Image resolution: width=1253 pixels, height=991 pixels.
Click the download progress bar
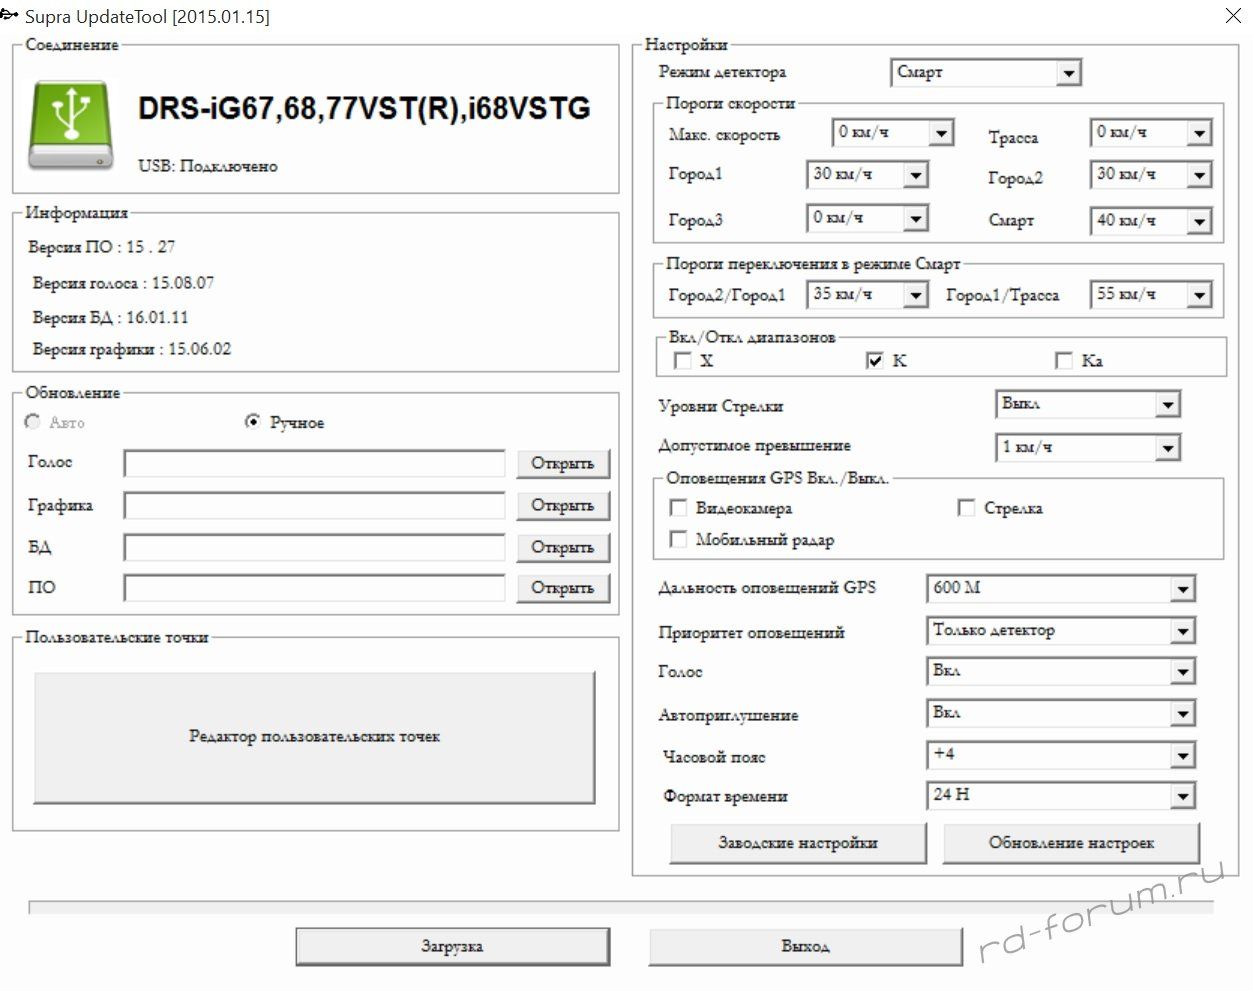click(x=621, y=907)
